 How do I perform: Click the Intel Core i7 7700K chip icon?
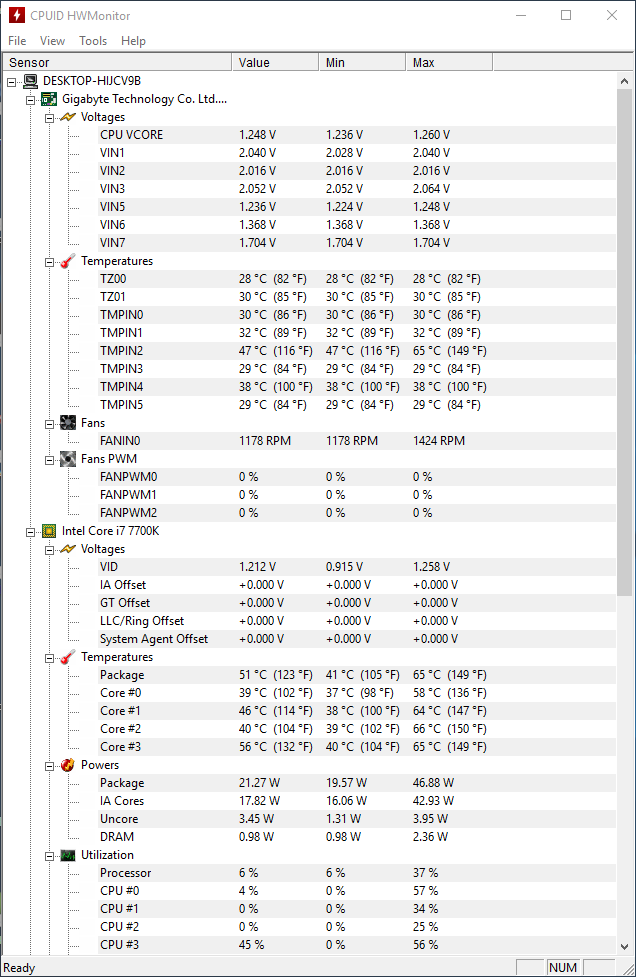[49, 531]
